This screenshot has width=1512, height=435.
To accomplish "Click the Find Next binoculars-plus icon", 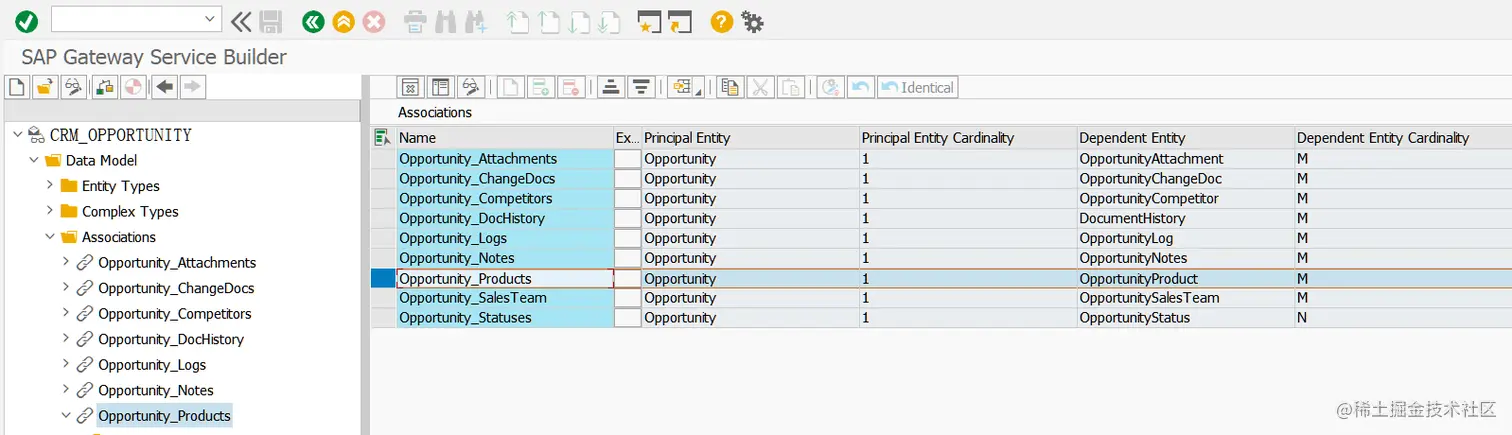I will 475,22.
